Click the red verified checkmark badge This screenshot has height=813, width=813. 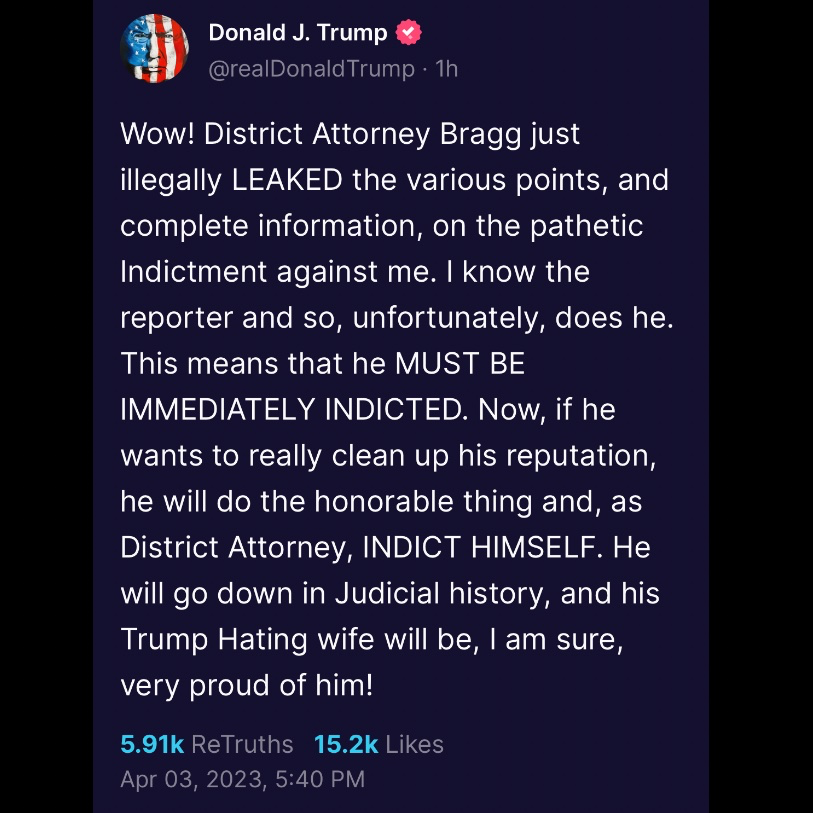pyautogui.click(x=409, y=33)
